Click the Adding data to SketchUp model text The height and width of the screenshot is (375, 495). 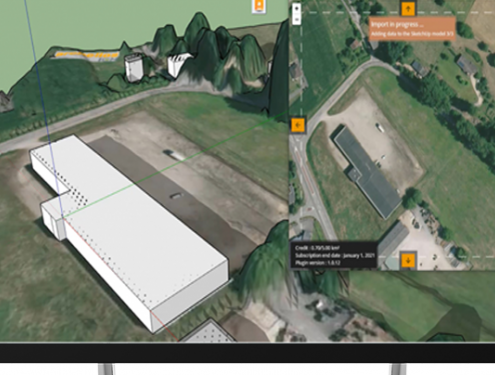tap(412, 34)
